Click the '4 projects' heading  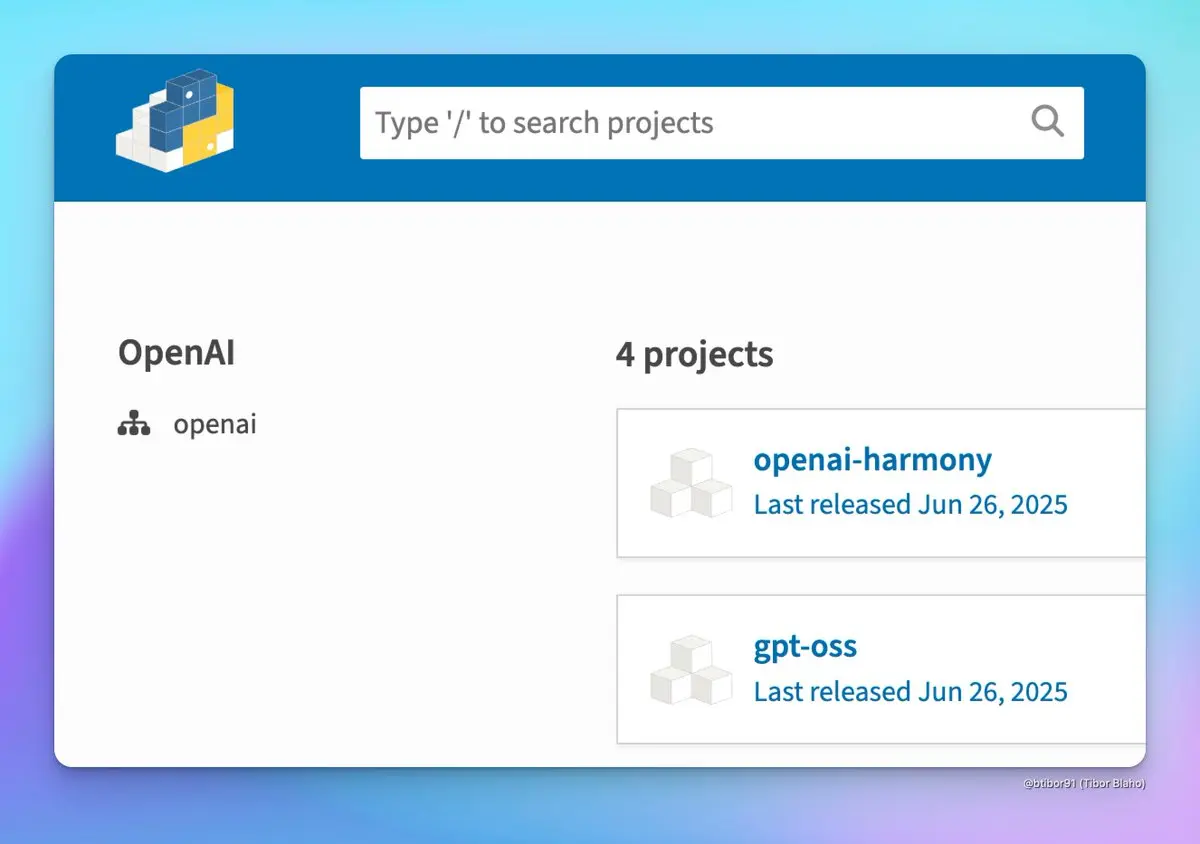(694, 354)
